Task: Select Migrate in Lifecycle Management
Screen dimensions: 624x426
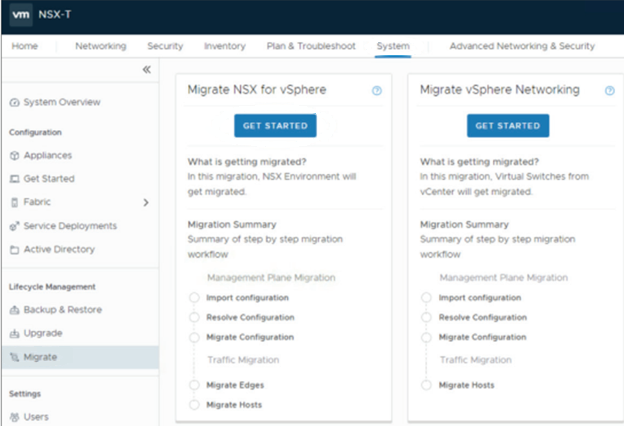Action: [x=80, y=357]
